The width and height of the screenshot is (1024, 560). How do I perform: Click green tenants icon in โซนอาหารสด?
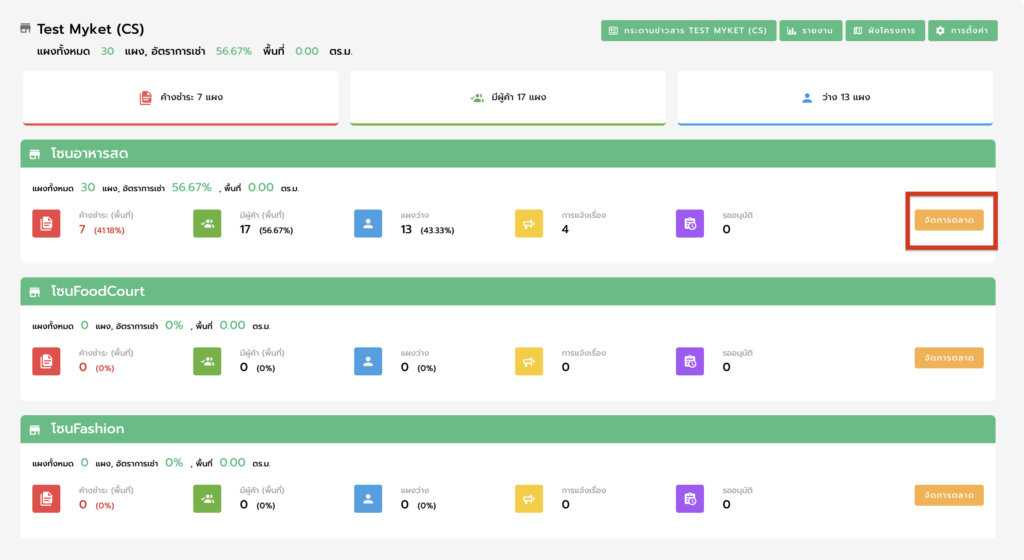[207, 224]
